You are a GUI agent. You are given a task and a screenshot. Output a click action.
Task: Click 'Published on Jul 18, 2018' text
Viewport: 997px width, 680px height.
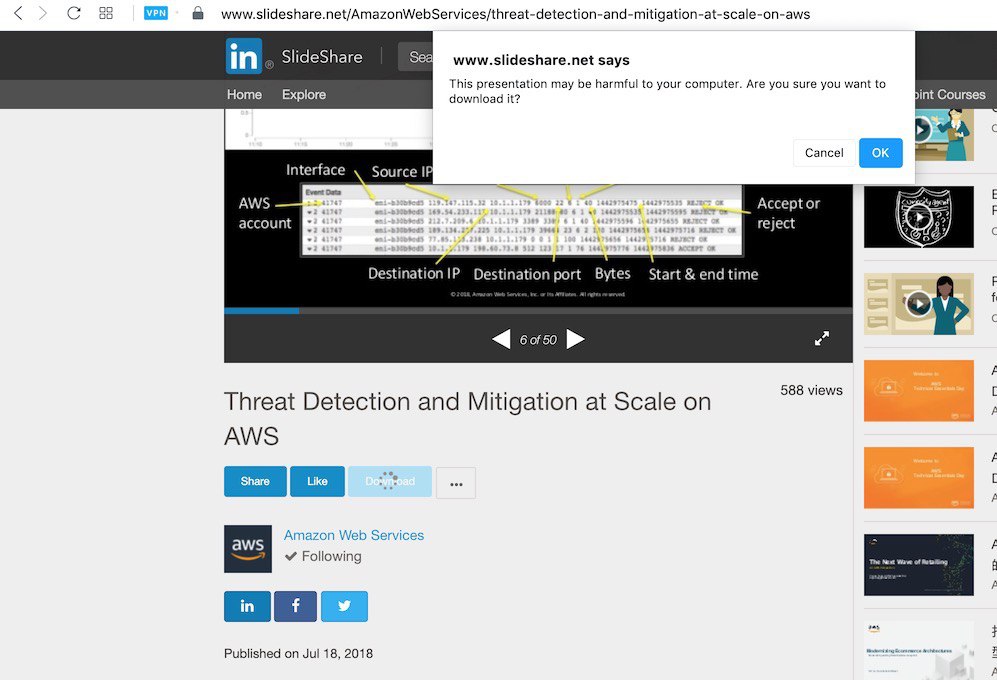298,654
